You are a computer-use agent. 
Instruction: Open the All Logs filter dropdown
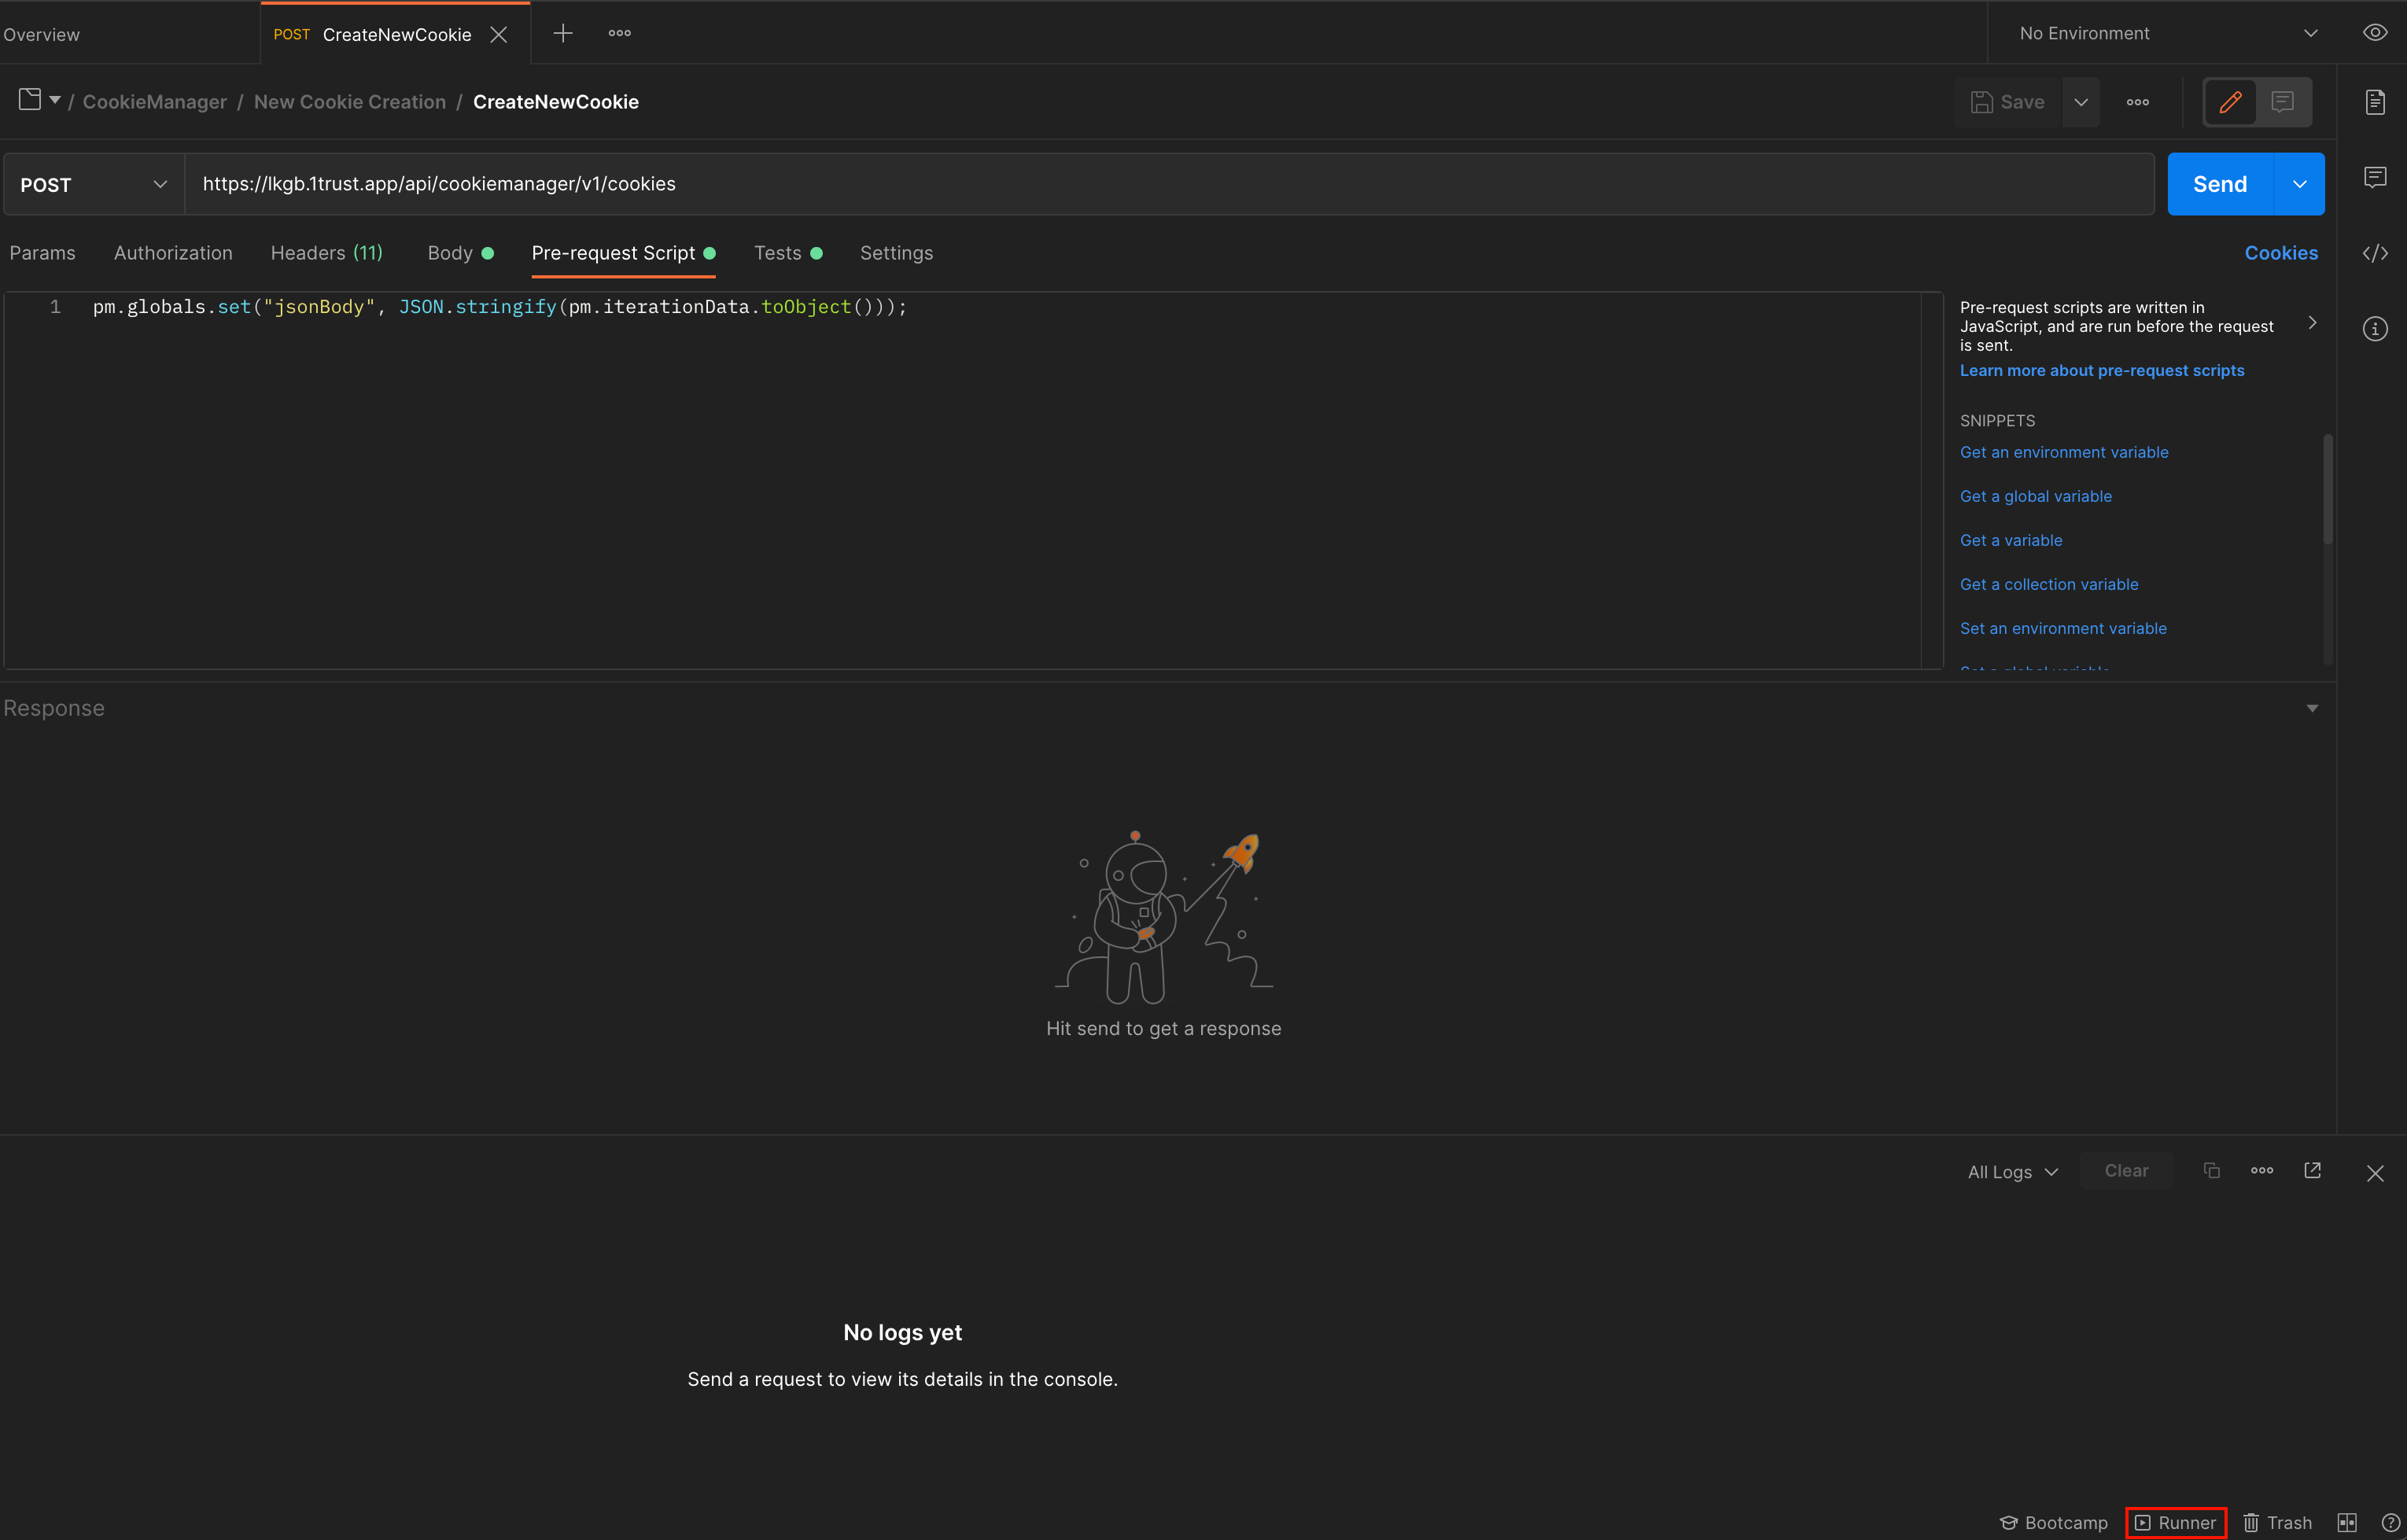point(2012,1172)
